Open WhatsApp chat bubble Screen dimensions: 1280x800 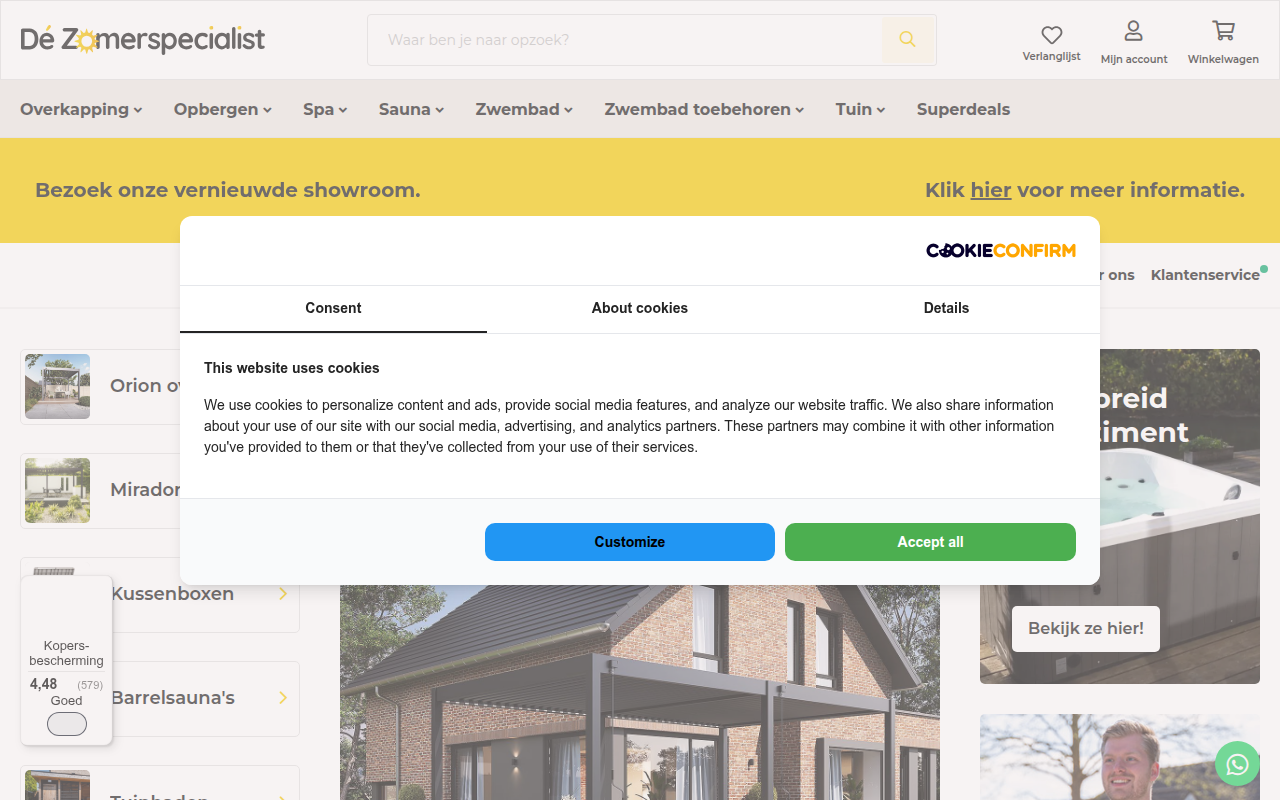(x=1237, y=764)
